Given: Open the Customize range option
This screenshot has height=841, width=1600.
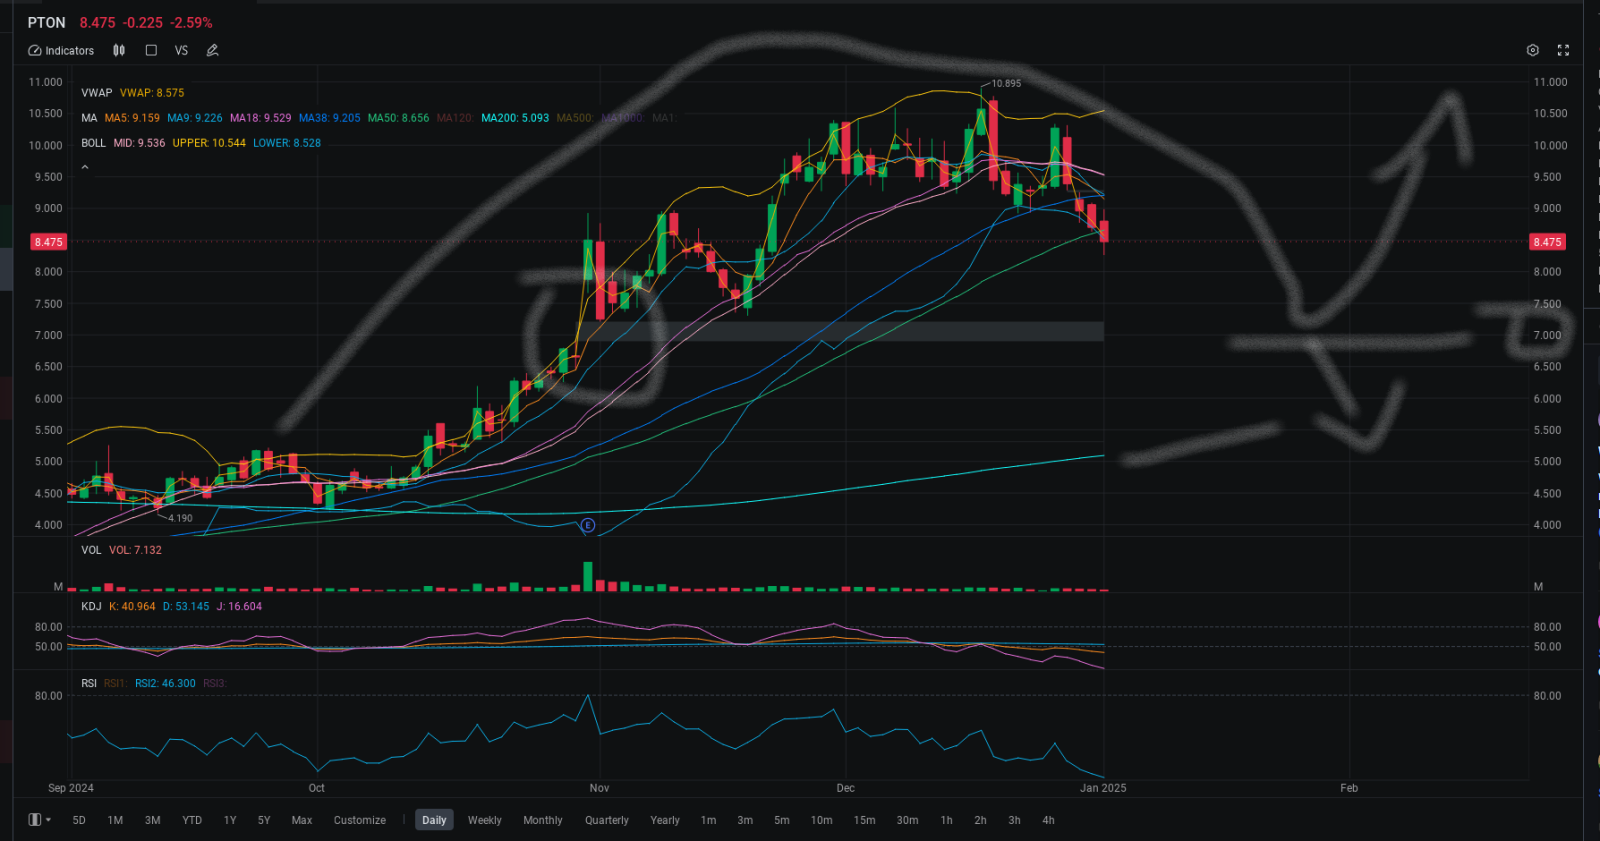Looking at the screenshot, I should pyautogui.click(x=360, y=820).
